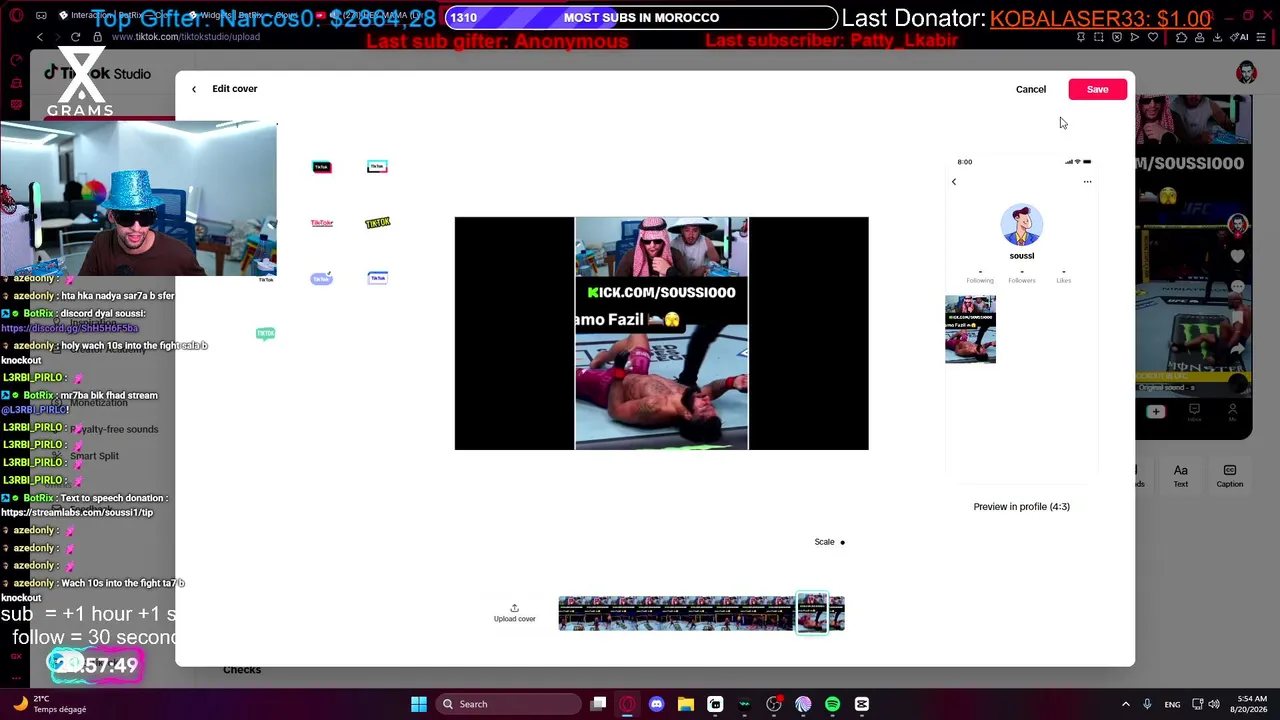Upload a custom cover image
Screen dimensions: 1280x720
coord(514,613)
